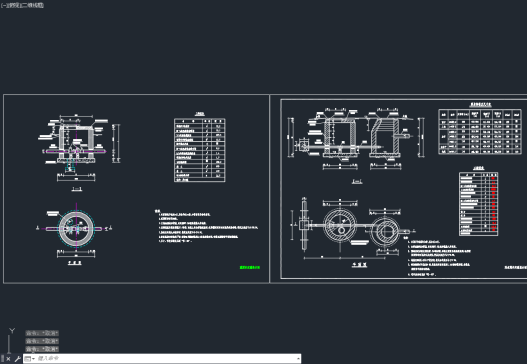The image size is (527, 364).
Task: Open the 俯视 view controls menu
Action: (14, 5)
